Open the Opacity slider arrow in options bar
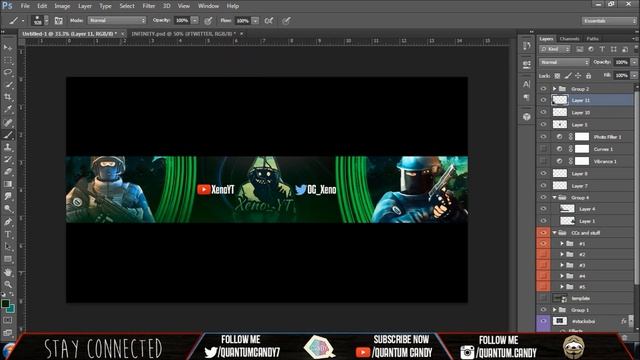640x360 pixels. [x=195, y=20]
